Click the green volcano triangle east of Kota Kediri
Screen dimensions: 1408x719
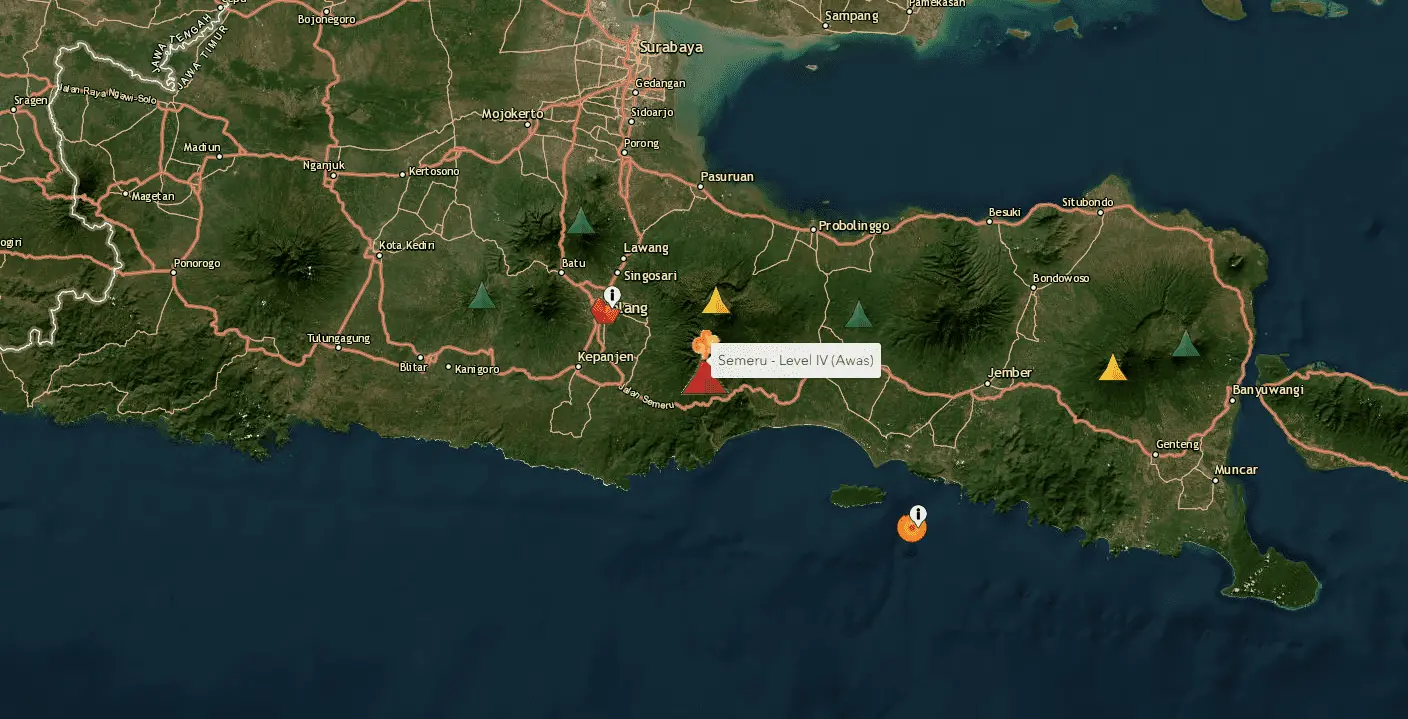point(482,296)
